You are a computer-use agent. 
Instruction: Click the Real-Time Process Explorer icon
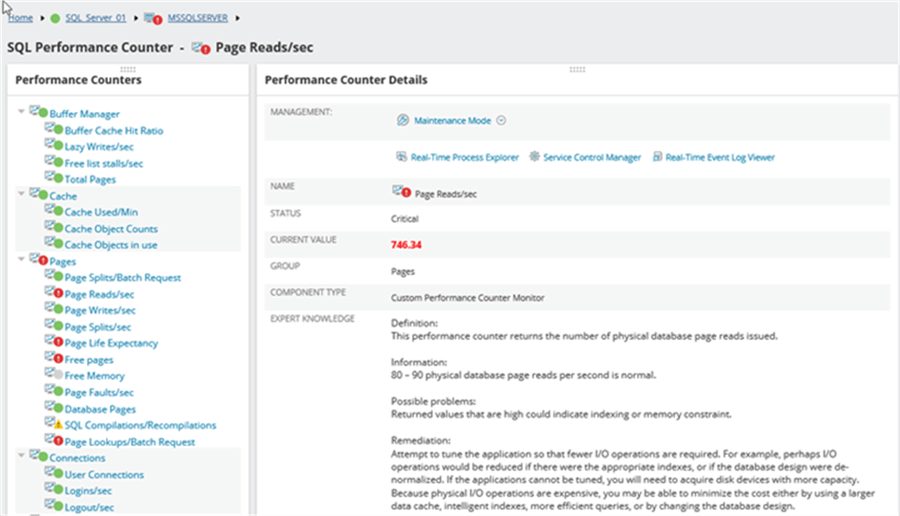coord(401,157)
